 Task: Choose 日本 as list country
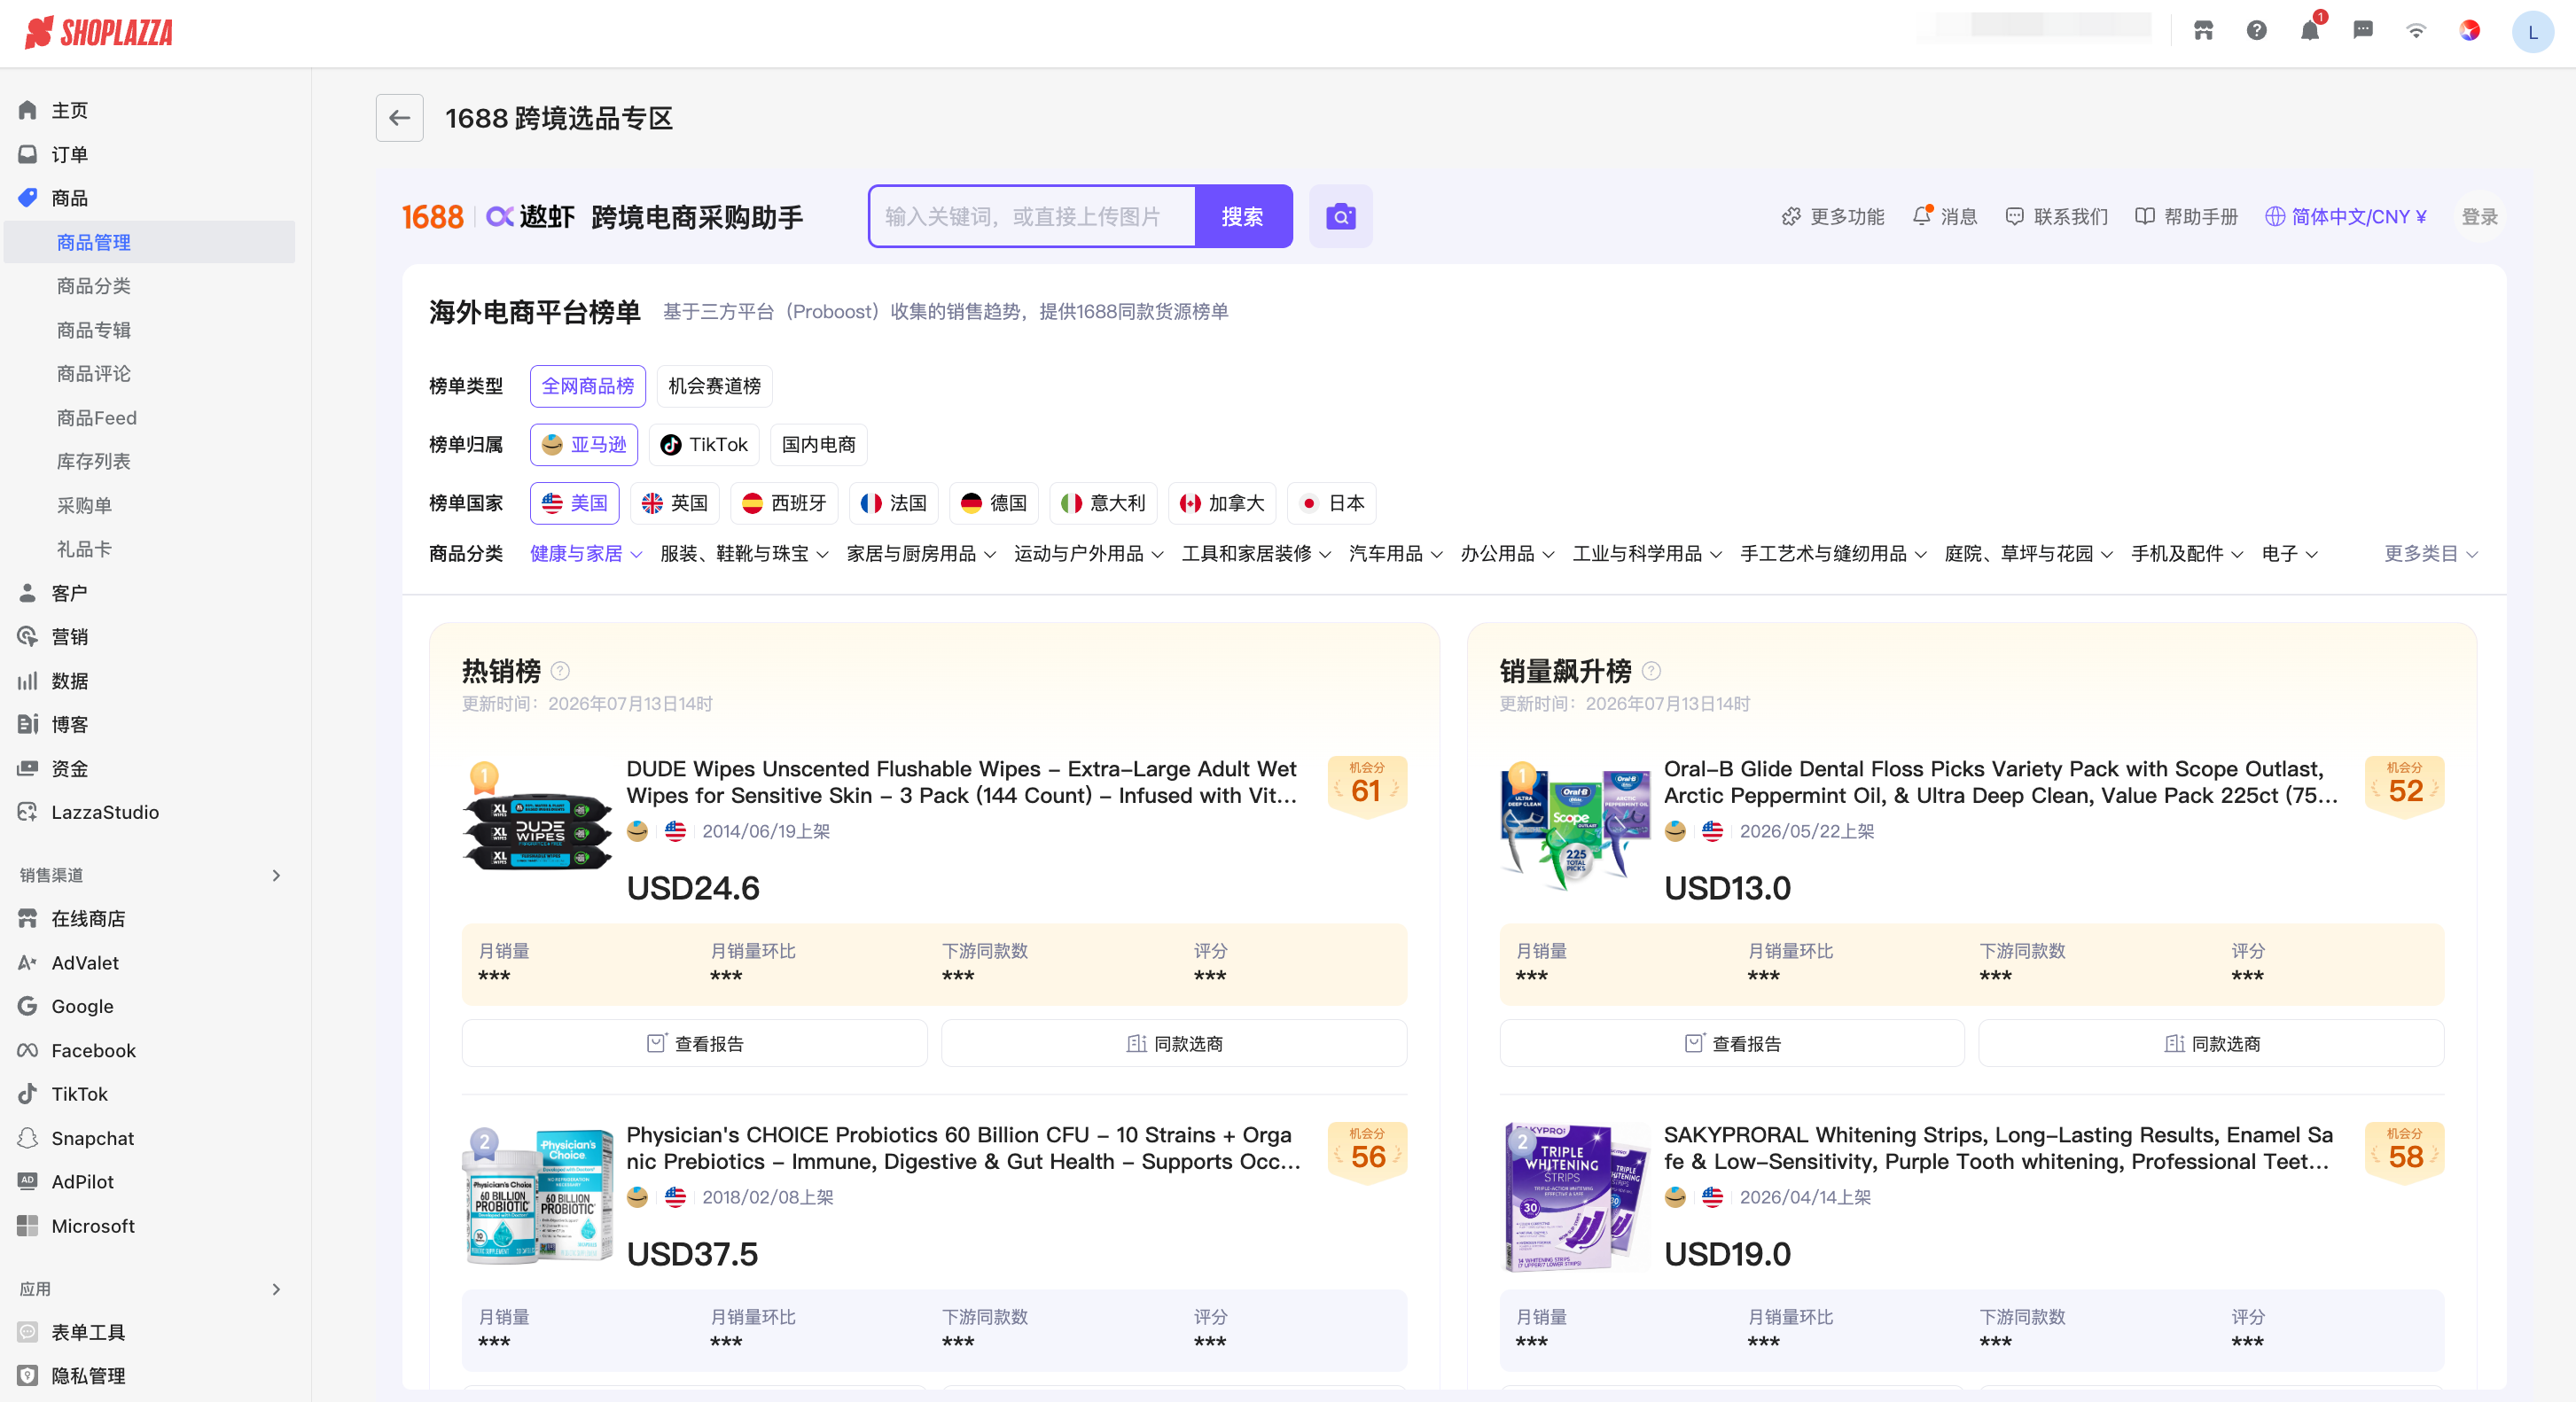pos(1332,503)
